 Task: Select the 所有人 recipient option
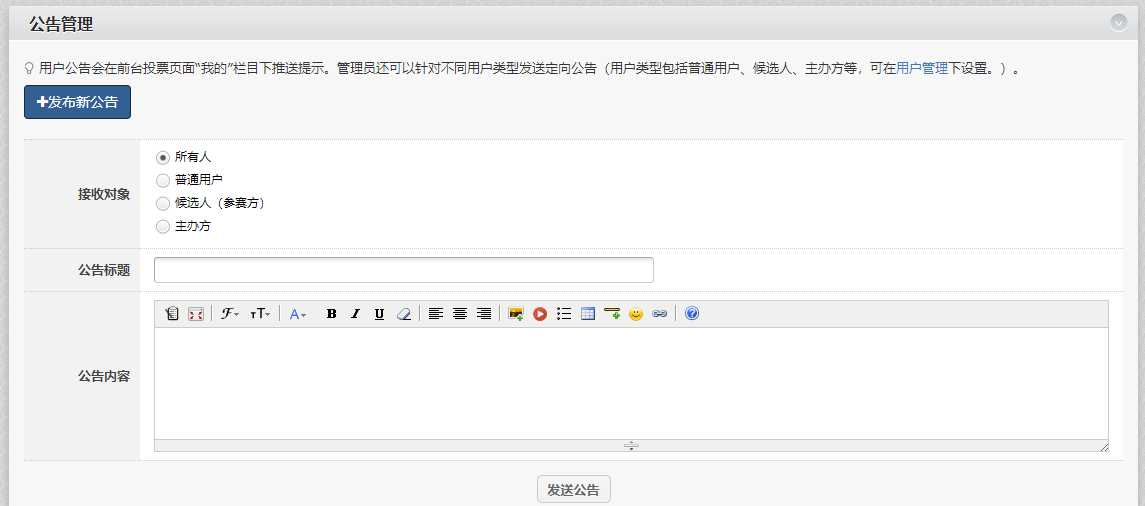click(163, 157)
